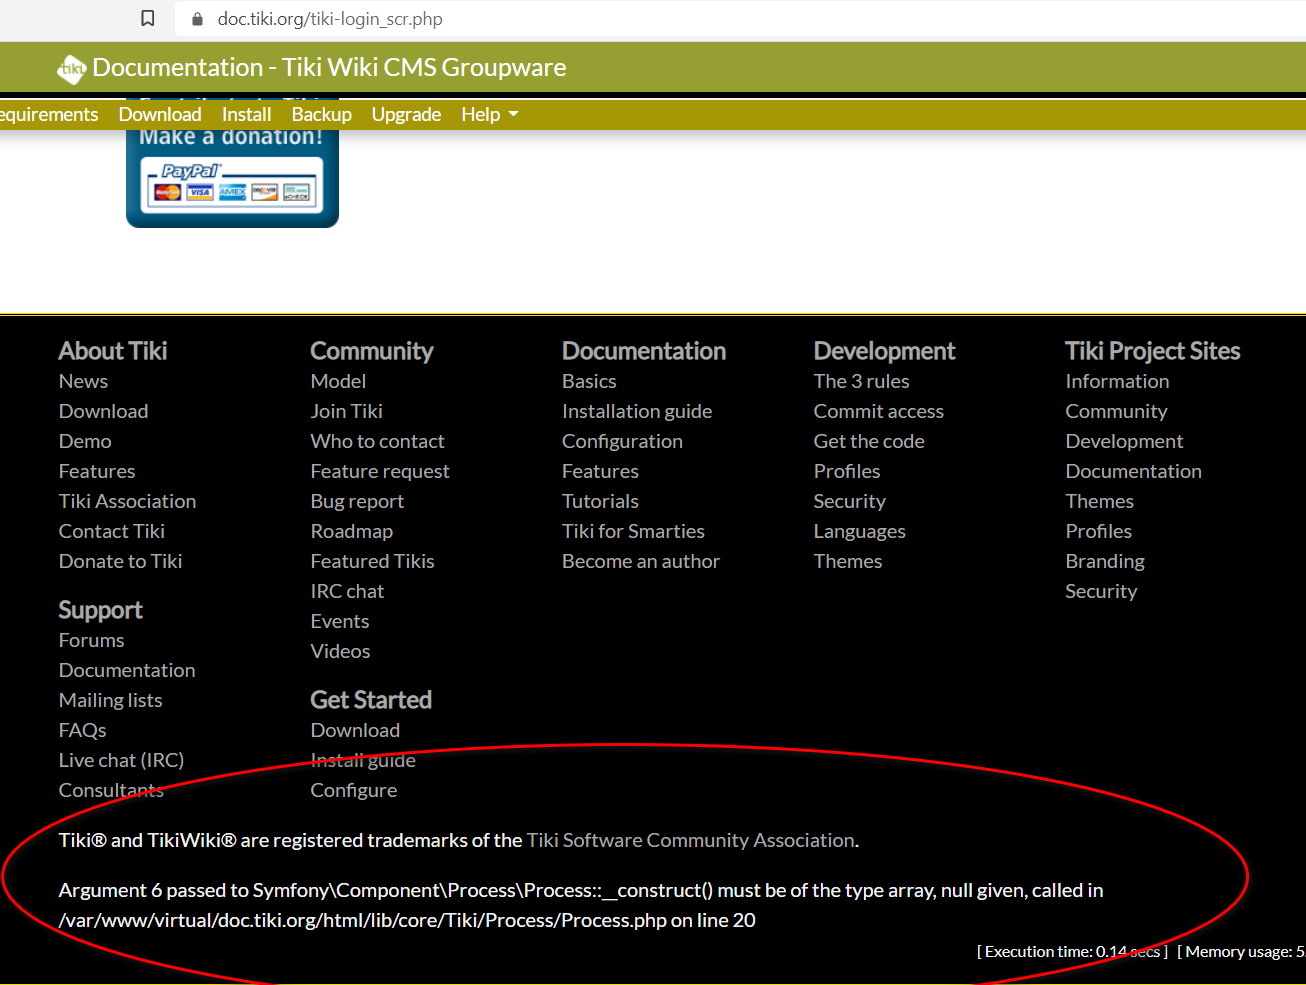Open the Languages link

[x=859, y=531]
